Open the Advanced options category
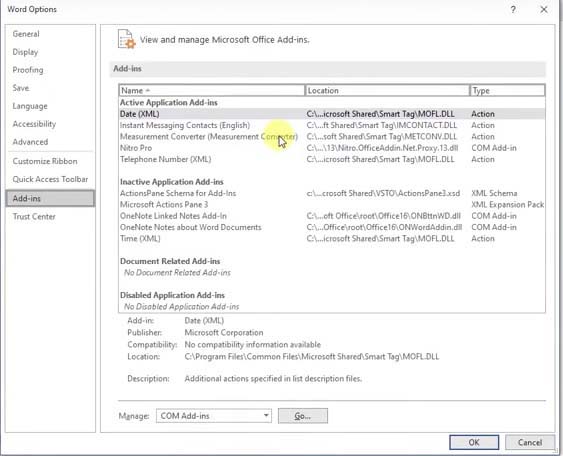563x456 pixels. pos(30,142)
